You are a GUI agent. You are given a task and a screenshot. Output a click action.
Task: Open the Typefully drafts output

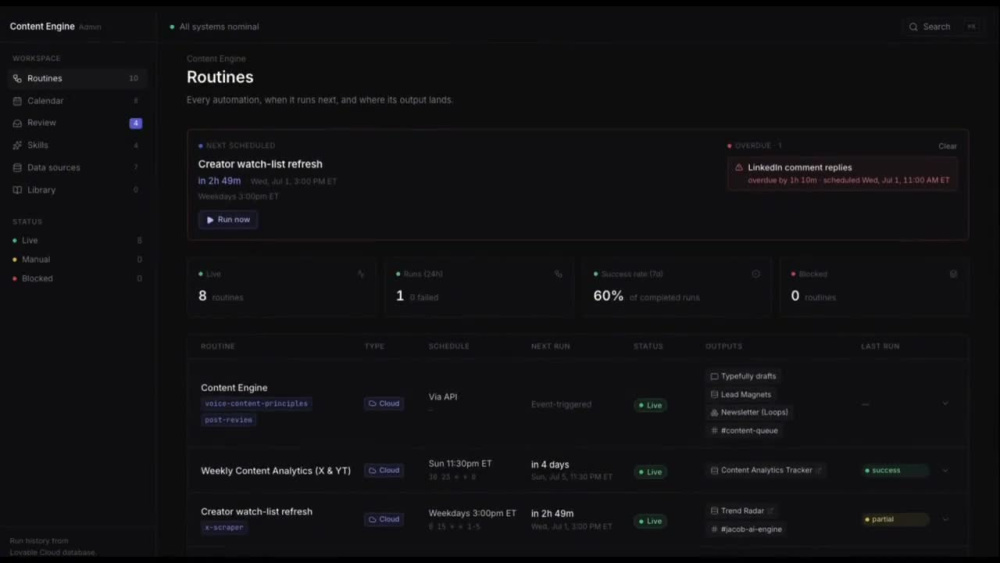[743, 376]
